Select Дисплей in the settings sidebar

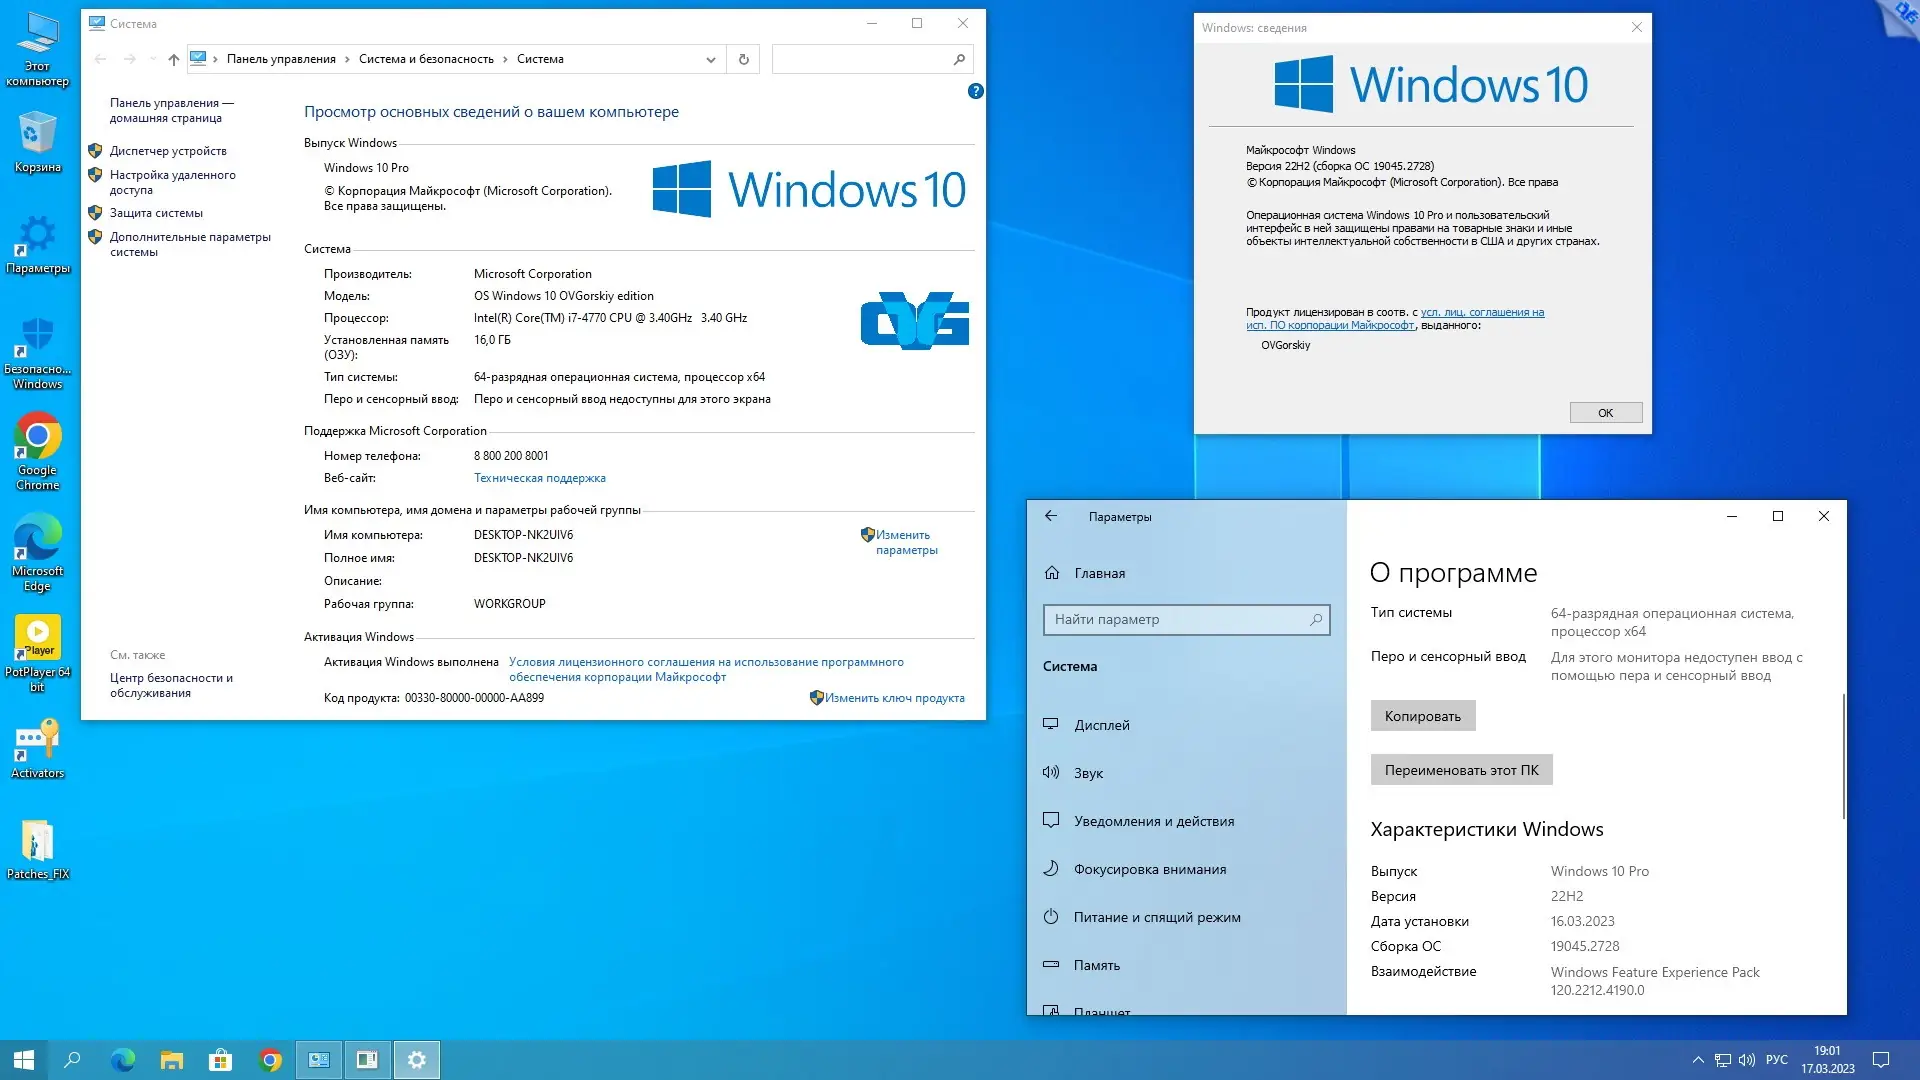pos(1101,725)
